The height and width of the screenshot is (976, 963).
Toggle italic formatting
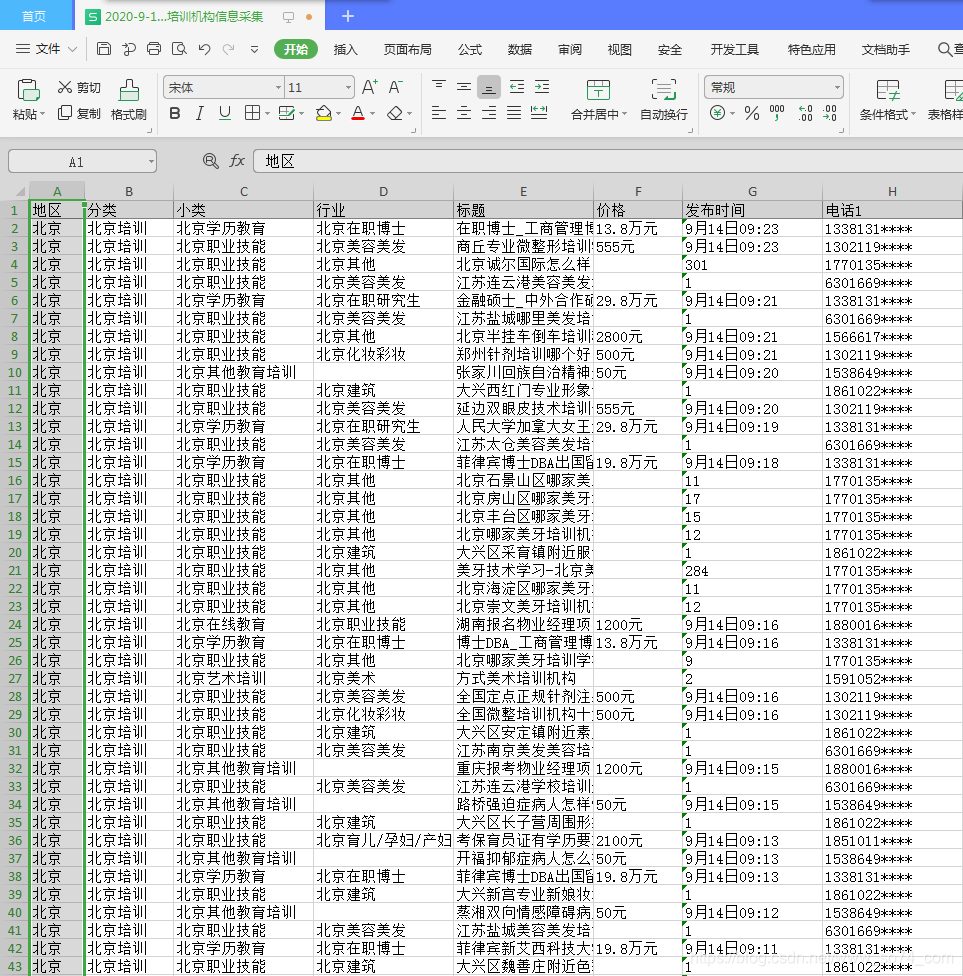(x=199, y=113)
